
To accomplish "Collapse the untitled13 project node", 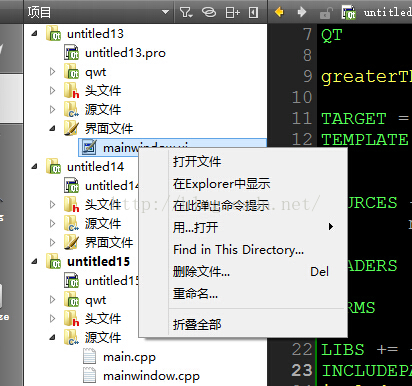I will coord(34,33).
